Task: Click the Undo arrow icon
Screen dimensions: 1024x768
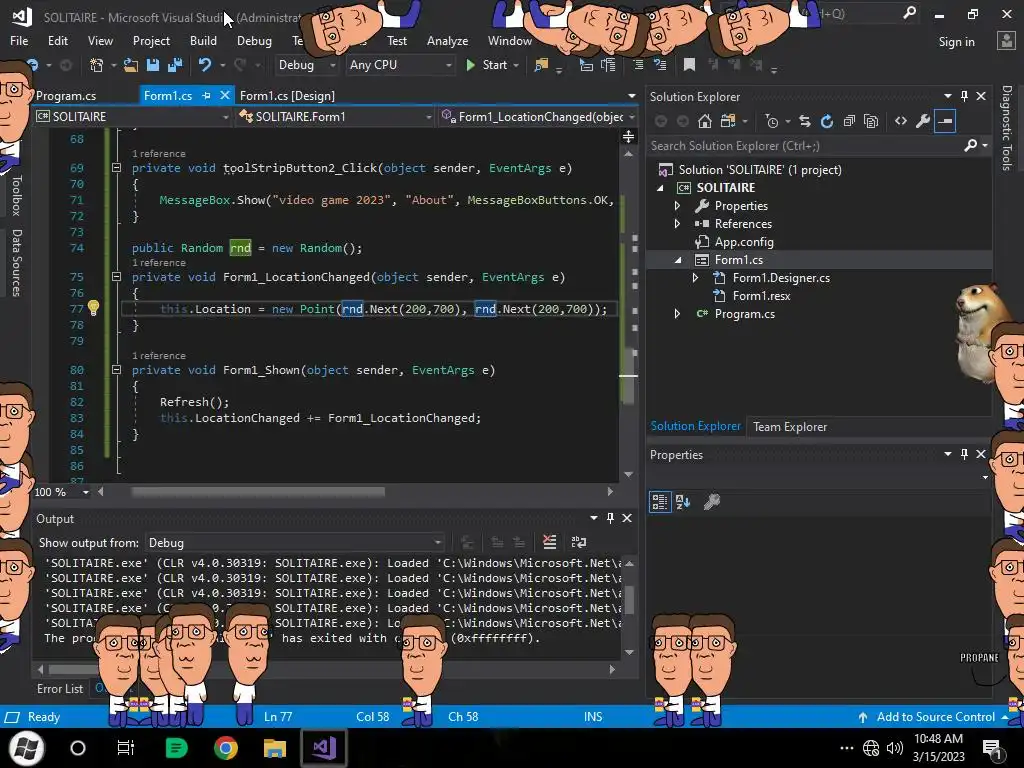Action: point(204,65)
